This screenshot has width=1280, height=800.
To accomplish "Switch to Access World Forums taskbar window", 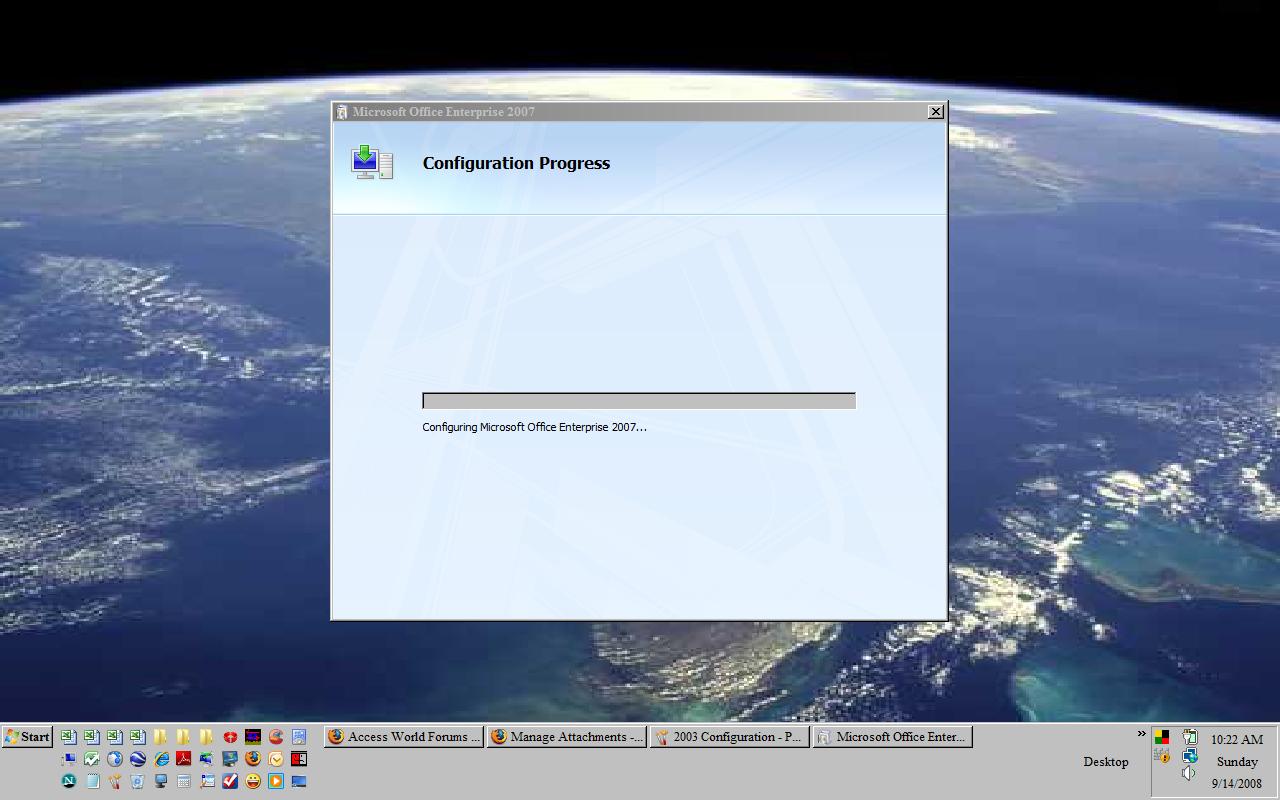I will (403, 737).
